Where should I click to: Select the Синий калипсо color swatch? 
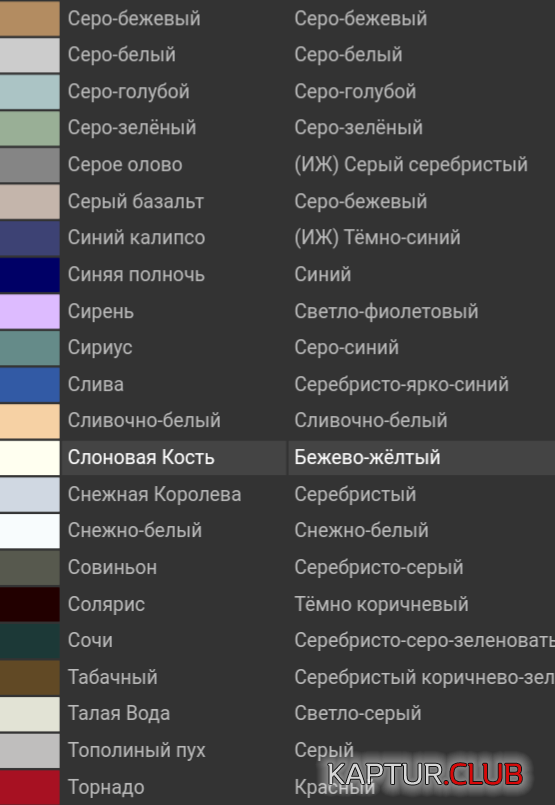[30, 238]
